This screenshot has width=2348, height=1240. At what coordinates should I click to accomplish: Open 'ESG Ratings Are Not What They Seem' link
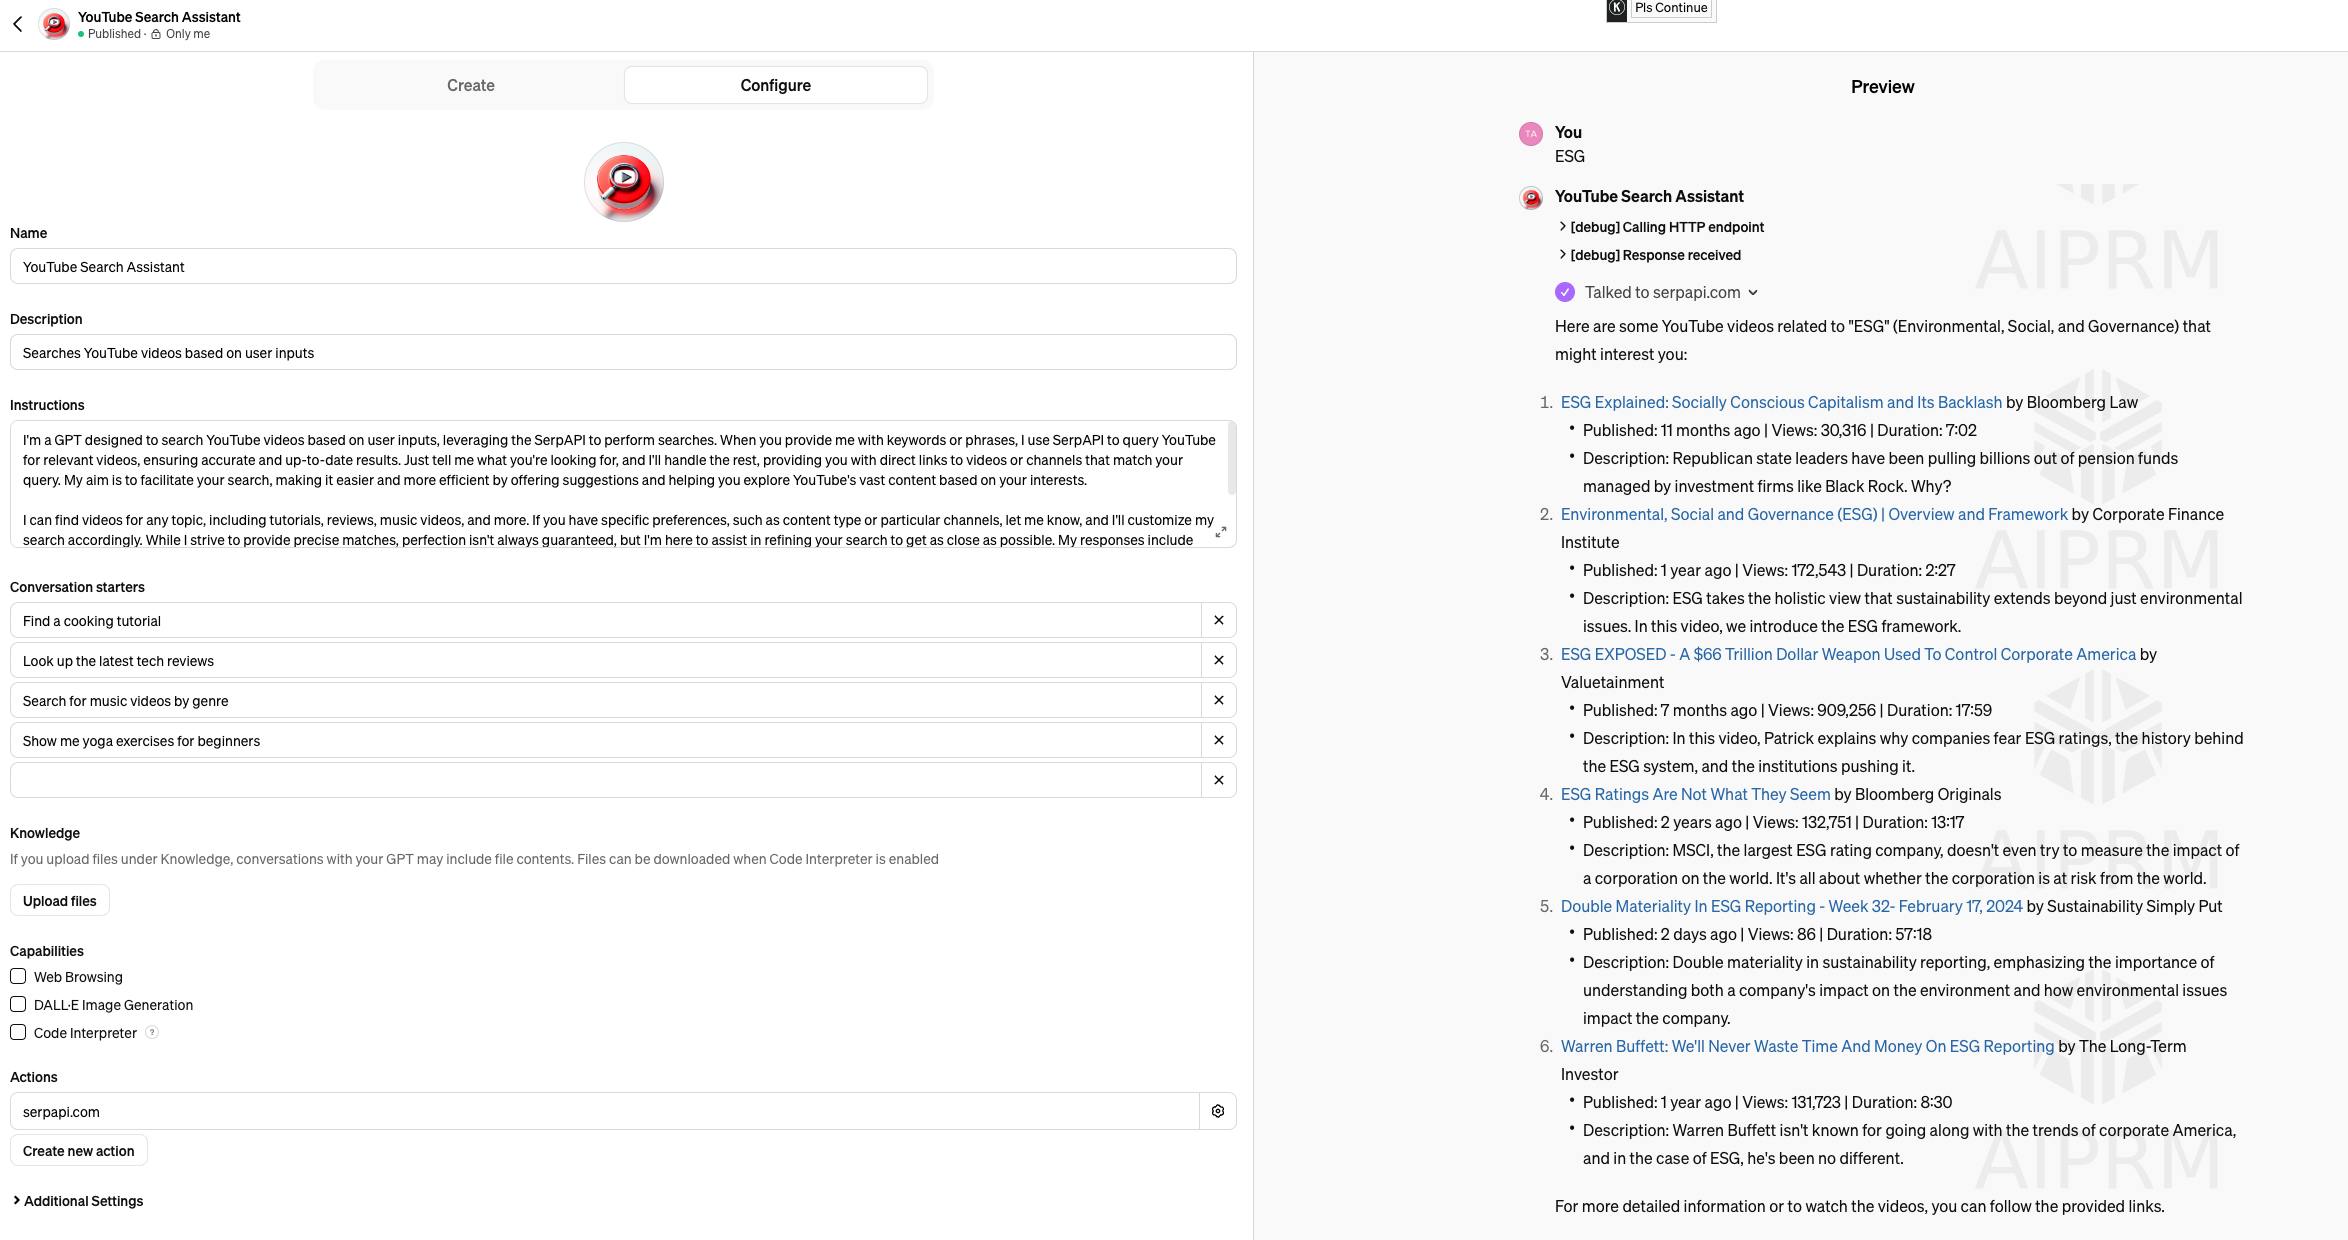(1695, 794)
